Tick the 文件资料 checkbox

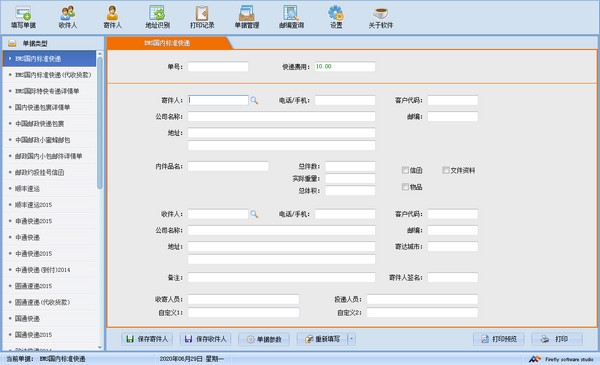pyautogui.click(x=446, y=170)
